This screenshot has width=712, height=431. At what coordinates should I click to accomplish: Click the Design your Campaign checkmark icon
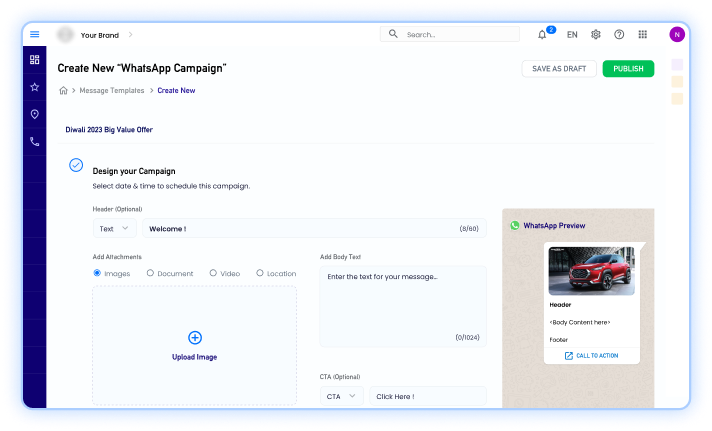pyautogui.click(x=76, y=165)
